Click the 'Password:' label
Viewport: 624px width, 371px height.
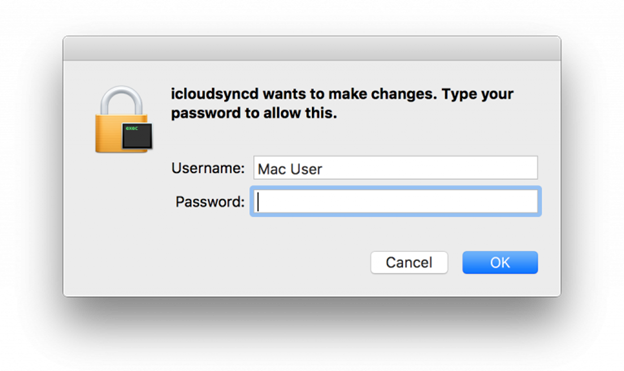click(x=210, y=202)
